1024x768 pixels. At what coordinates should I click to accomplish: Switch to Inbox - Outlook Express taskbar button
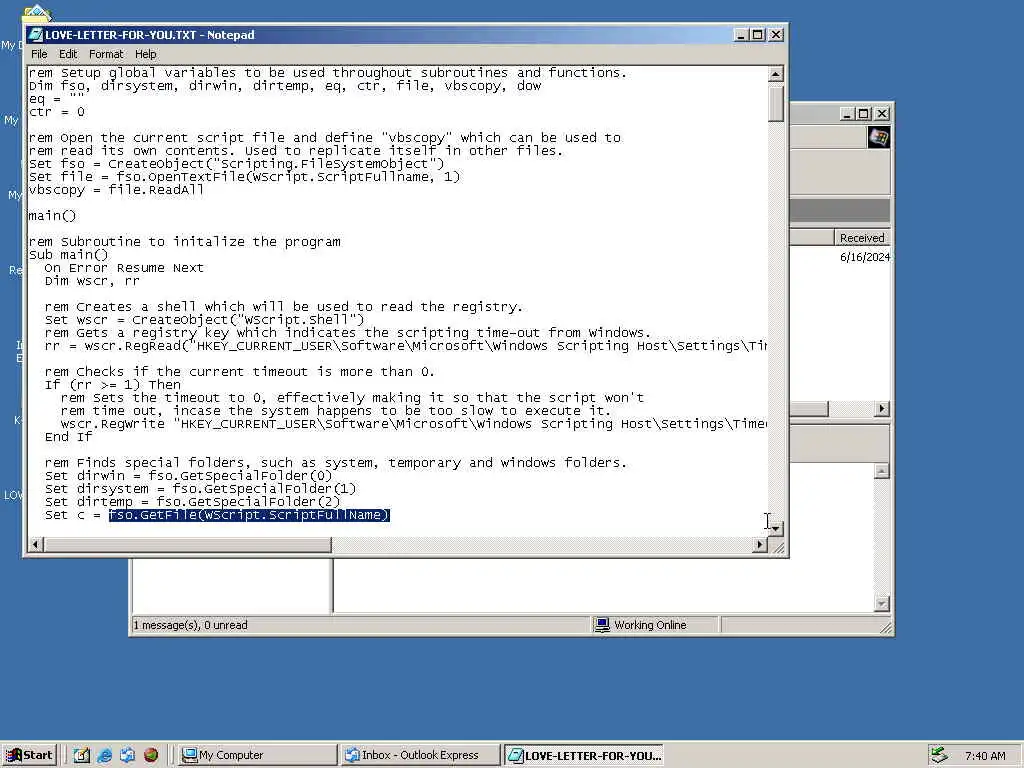coord(421,755)
